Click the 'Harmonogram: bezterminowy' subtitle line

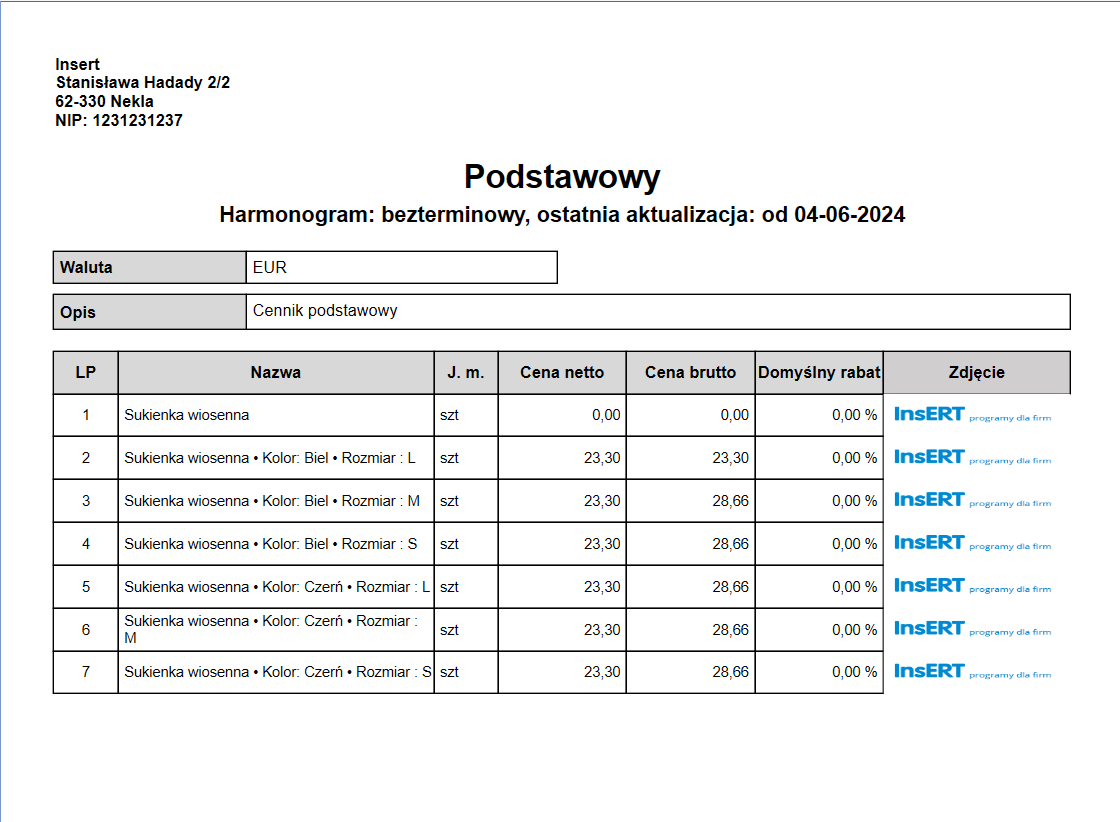point(562,215)
